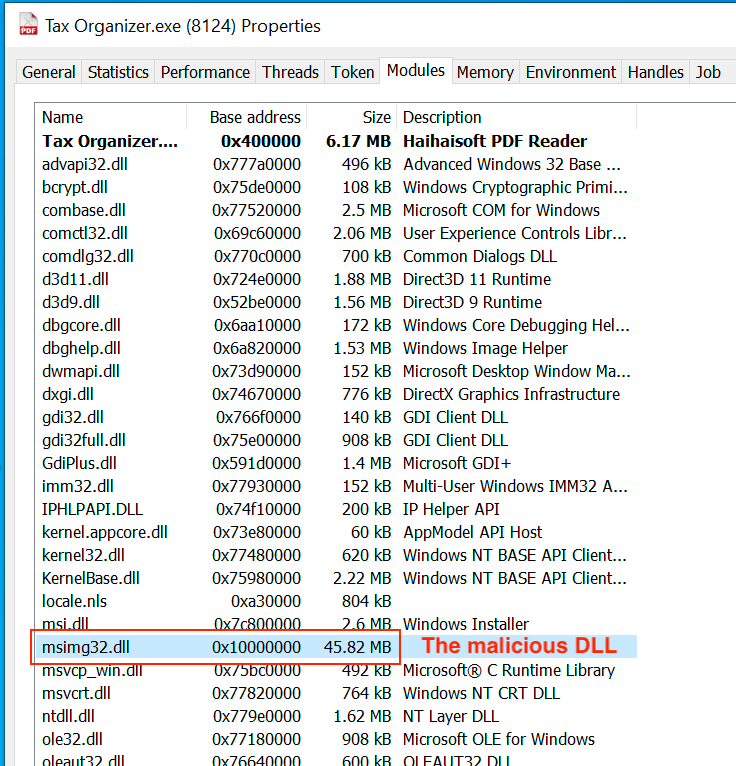The height and width of the screenshot is (766, 736).
Task: Click the IP Helper API description
Action: click(451, 509)
